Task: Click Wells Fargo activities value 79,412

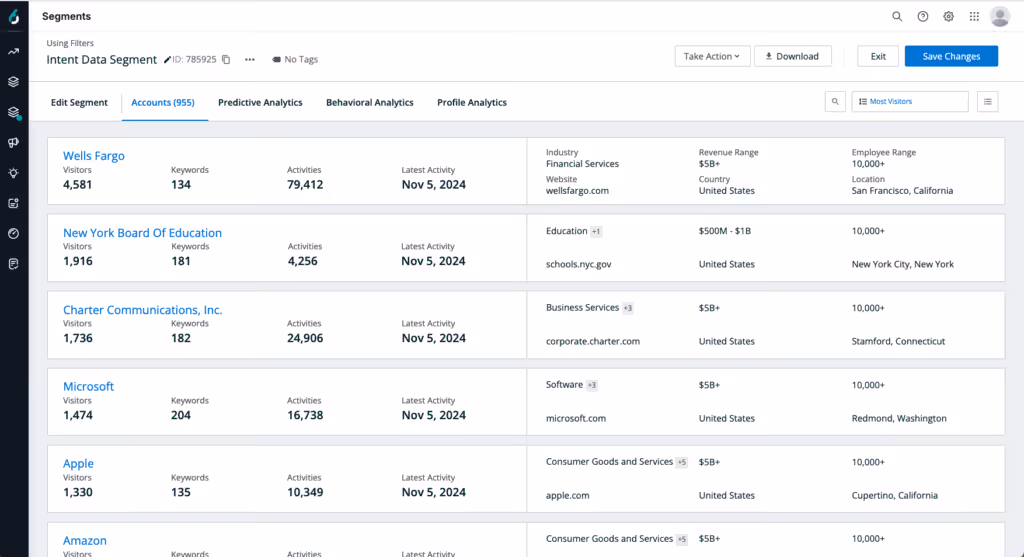Action: [x=305, y=185]
